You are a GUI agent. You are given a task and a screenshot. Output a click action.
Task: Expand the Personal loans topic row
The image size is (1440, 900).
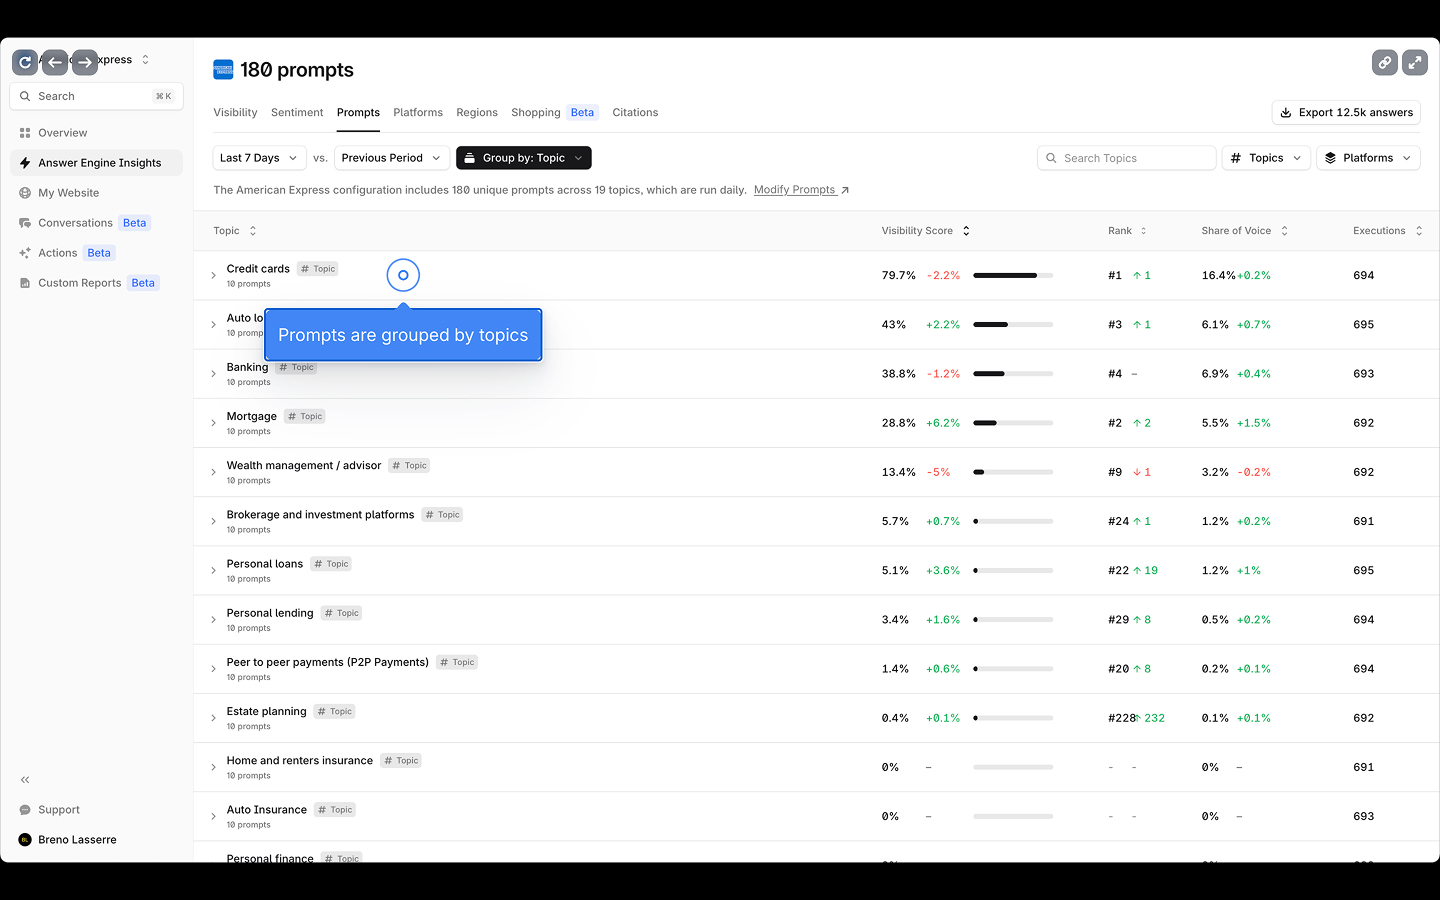click(x=213, y=571)
